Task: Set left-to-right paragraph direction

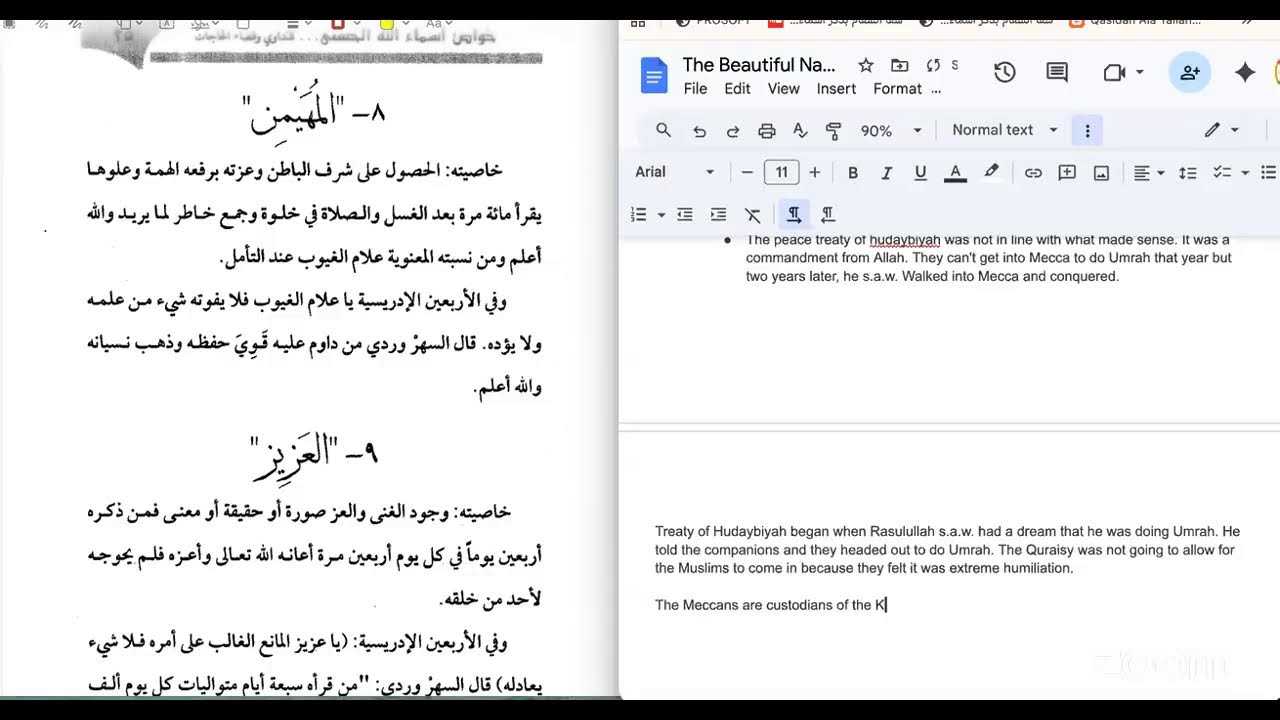Action: pyautogui.click(x=794, y=214)
